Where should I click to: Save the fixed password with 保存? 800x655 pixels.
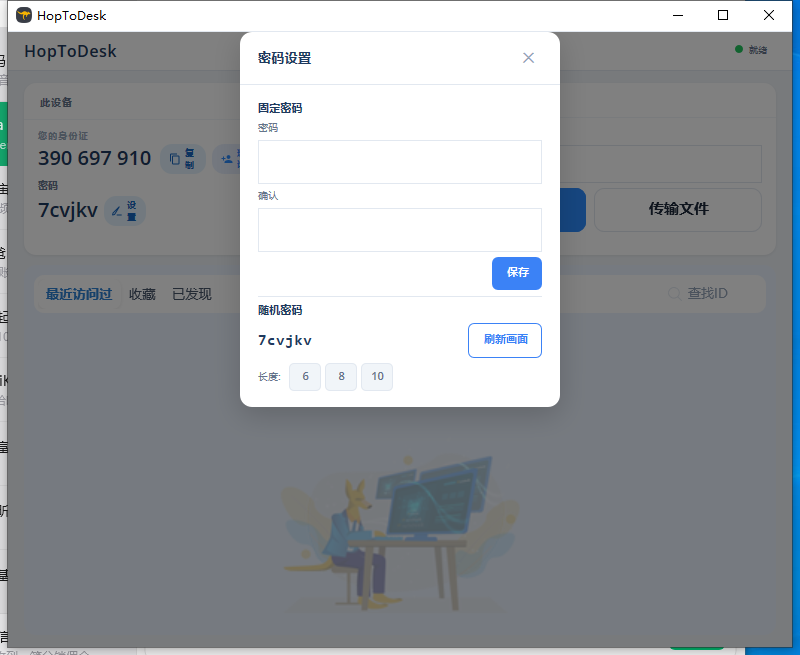pos(516,273)
